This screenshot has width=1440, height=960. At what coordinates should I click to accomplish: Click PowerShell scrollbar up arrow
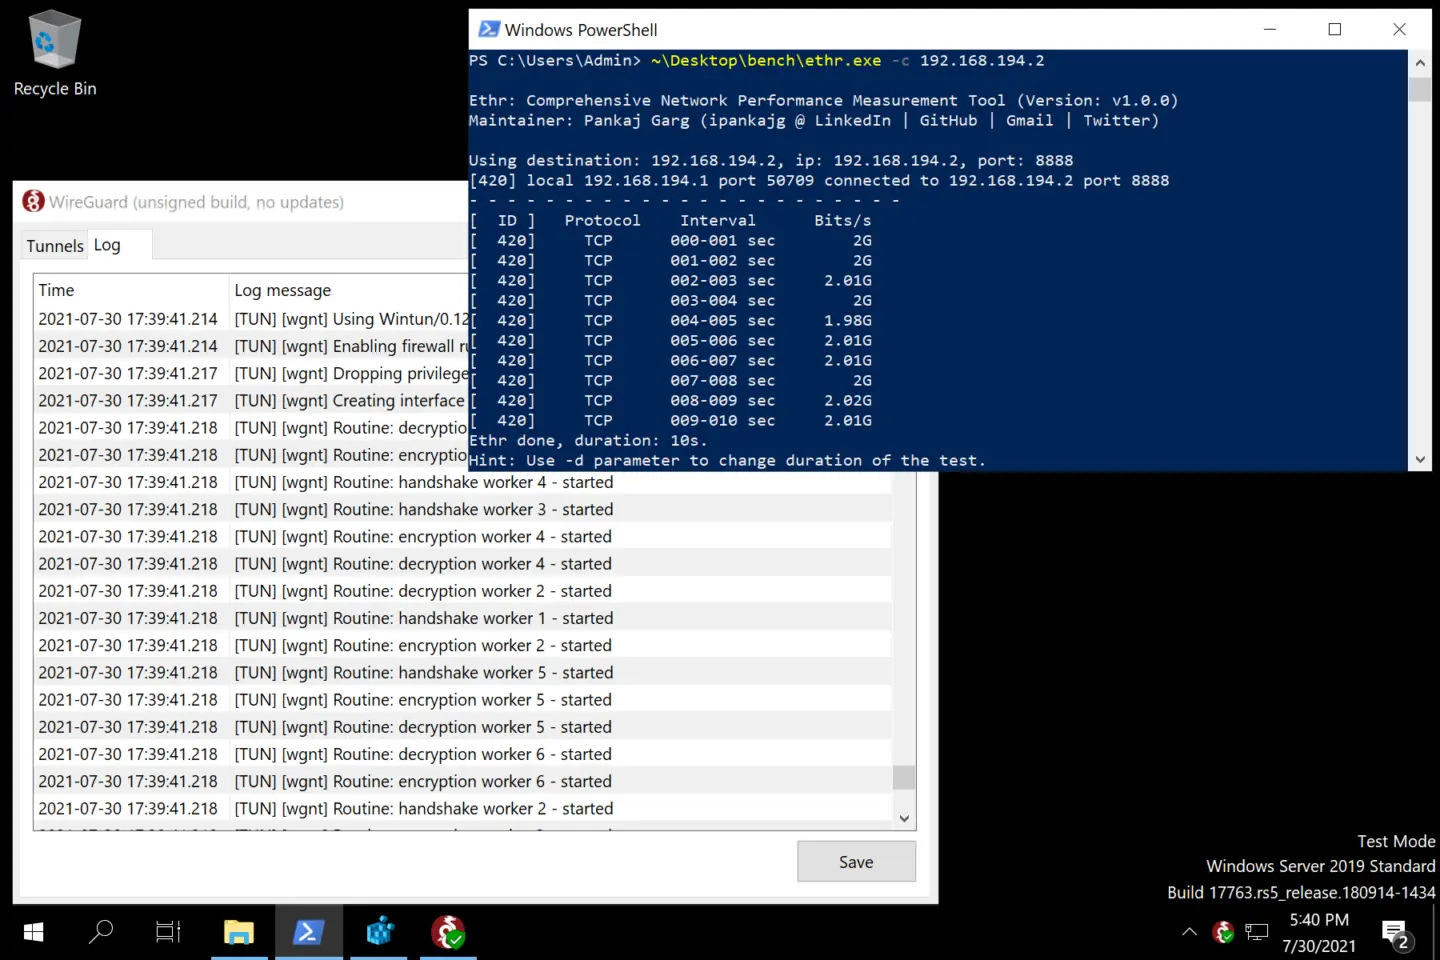[1420, 62]
